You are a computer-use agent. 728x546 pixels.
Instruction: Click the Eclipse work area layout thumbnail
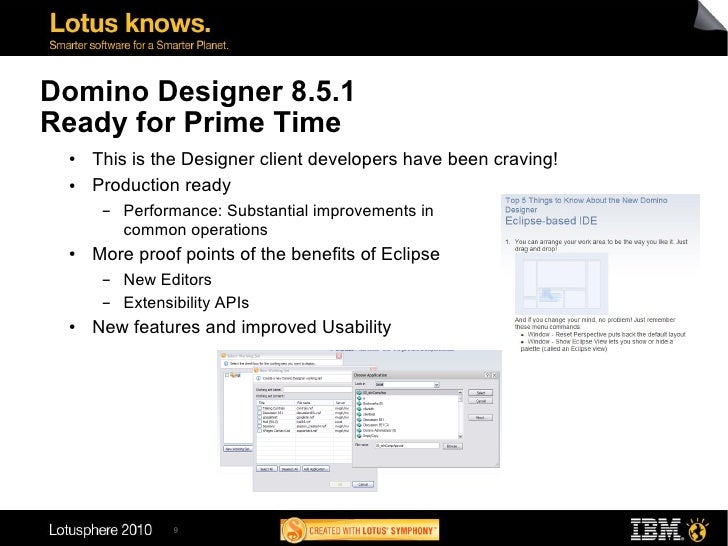561,284
